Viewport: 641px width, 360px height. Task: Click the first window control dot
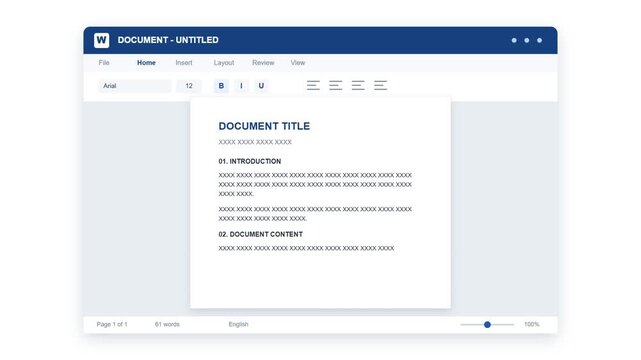click(x=514, y=40)
